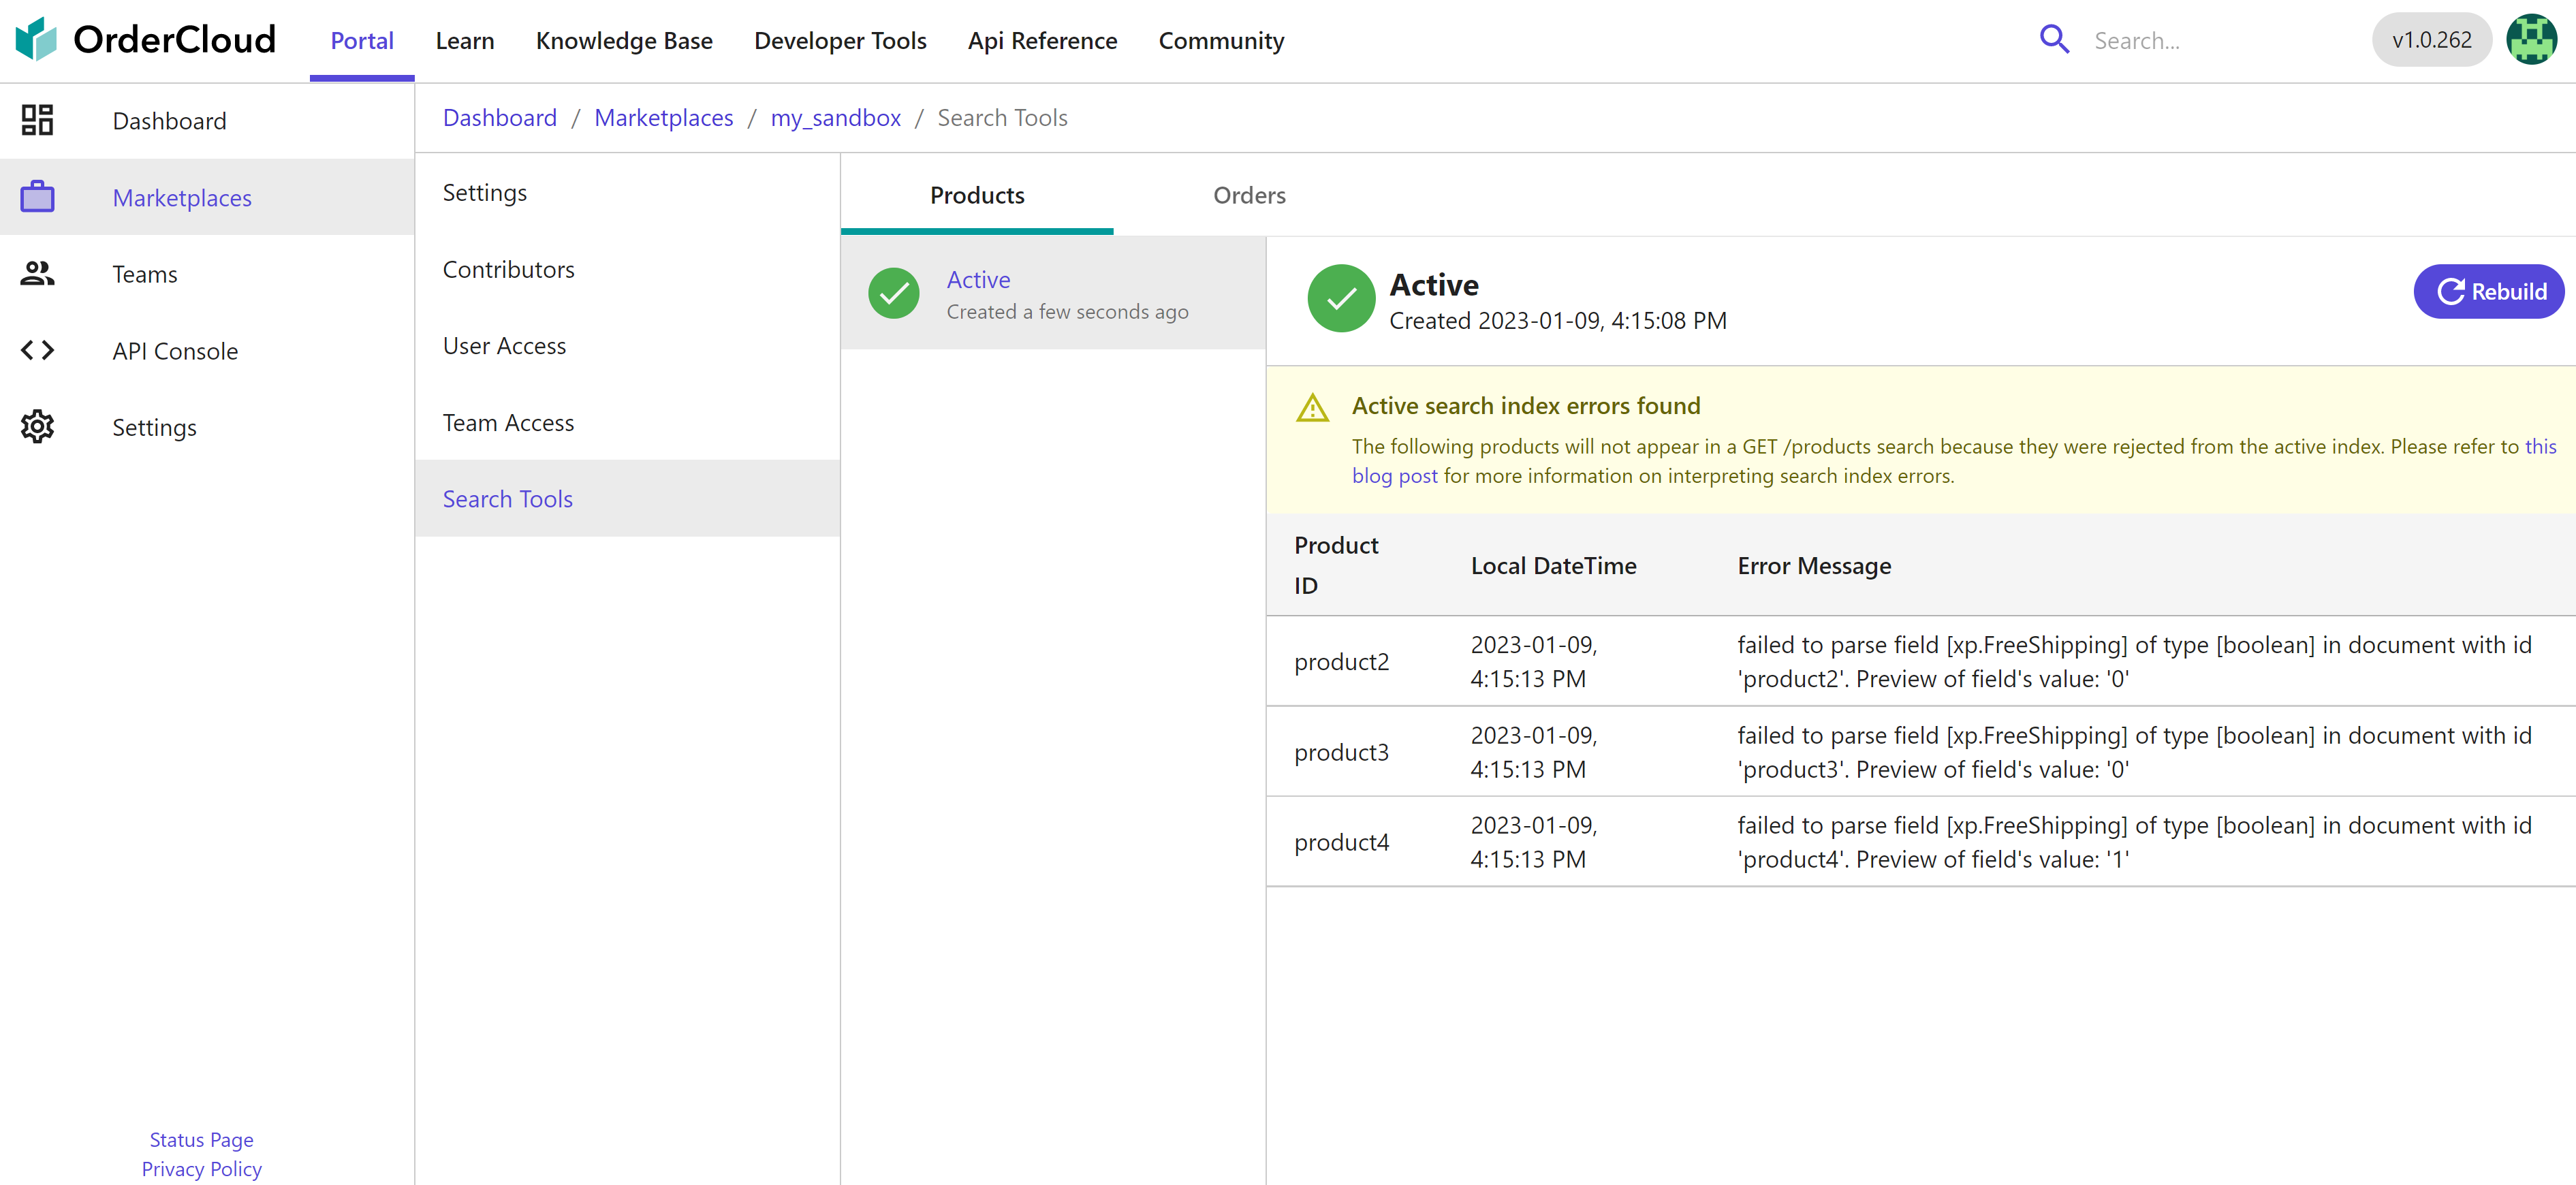Click the Dashboard sidebar icon

point(35,120)
